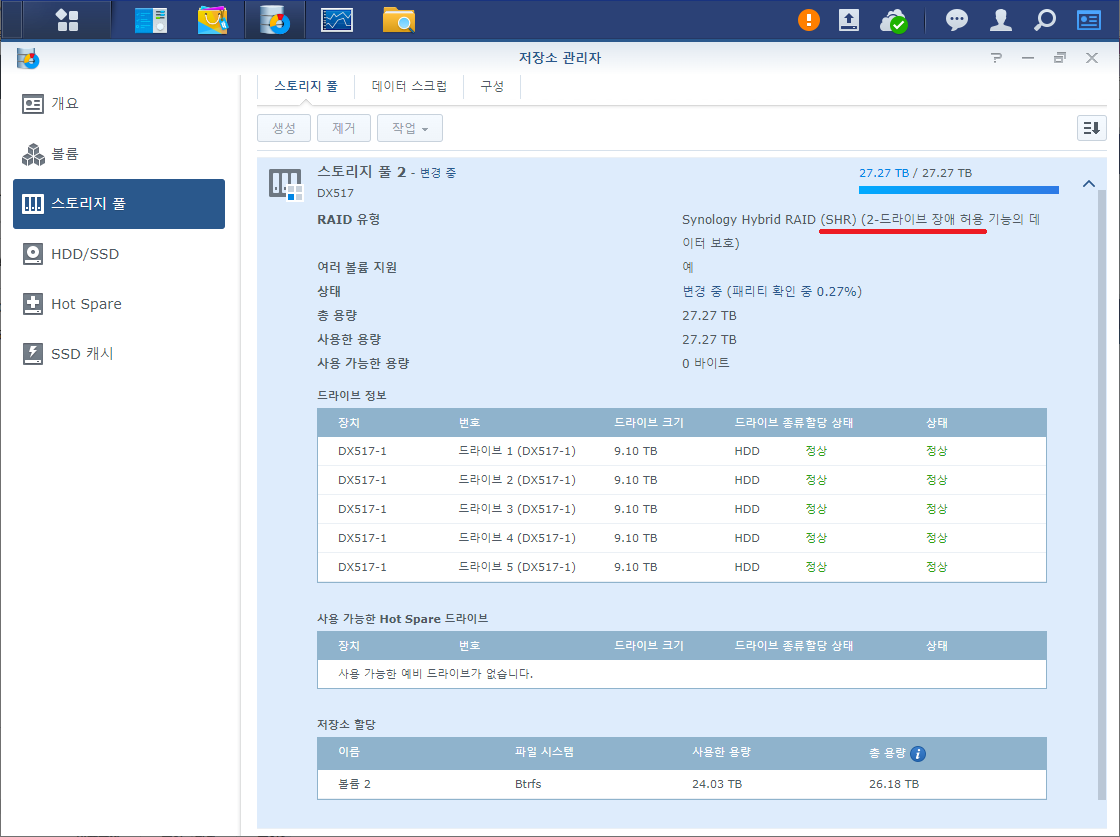
Task: Click total capacity info icon
Action: click(918, 753)
